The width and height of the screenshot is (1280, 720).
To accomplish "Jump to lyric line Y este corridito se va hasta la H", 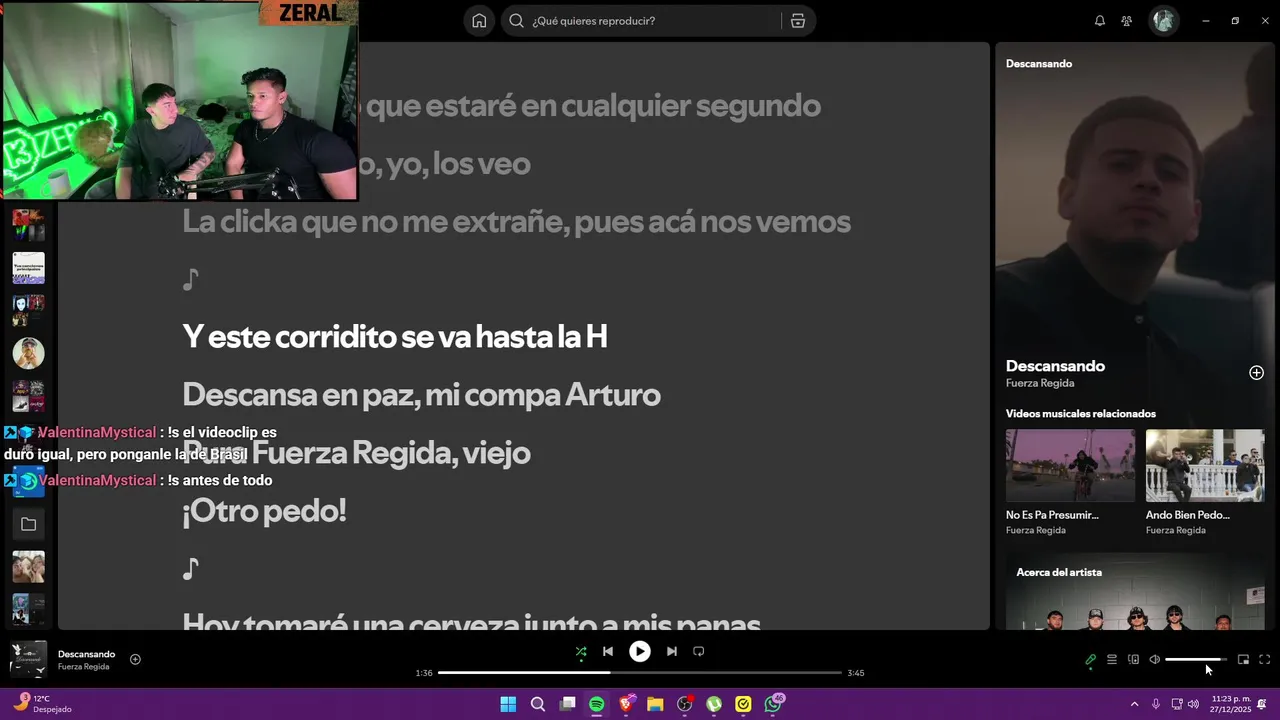I will click(395, 337).
